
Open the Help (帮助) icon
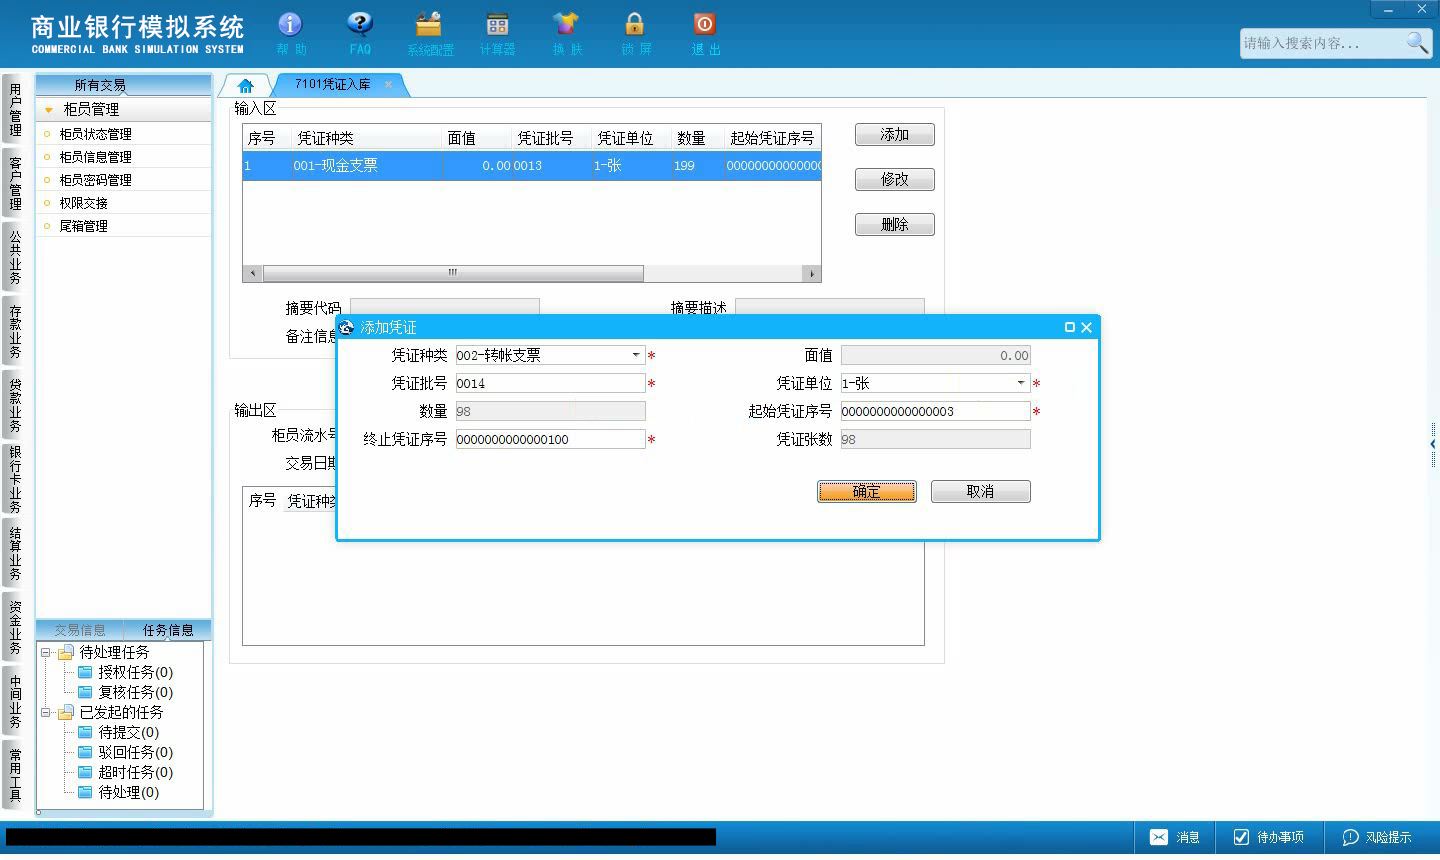coord(290,33)
